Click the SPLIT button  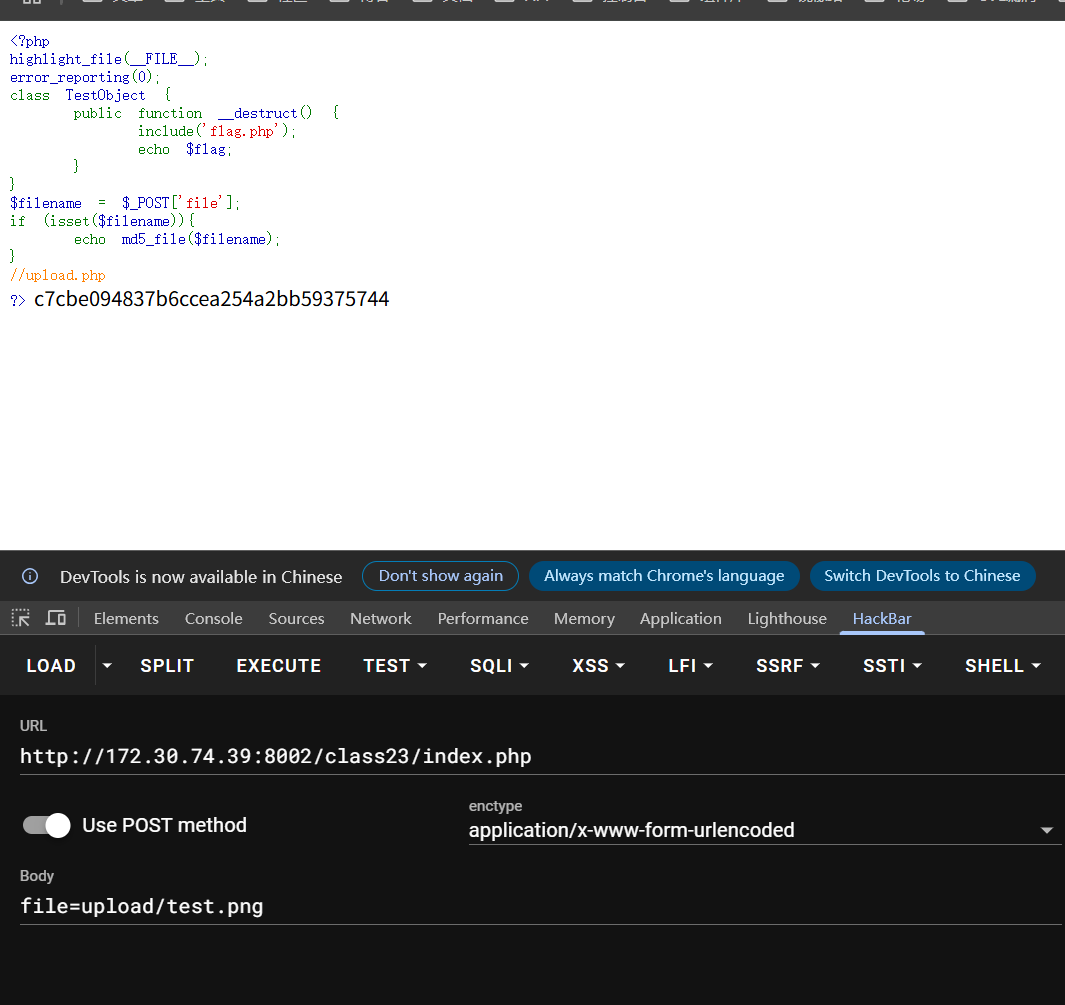167,665
